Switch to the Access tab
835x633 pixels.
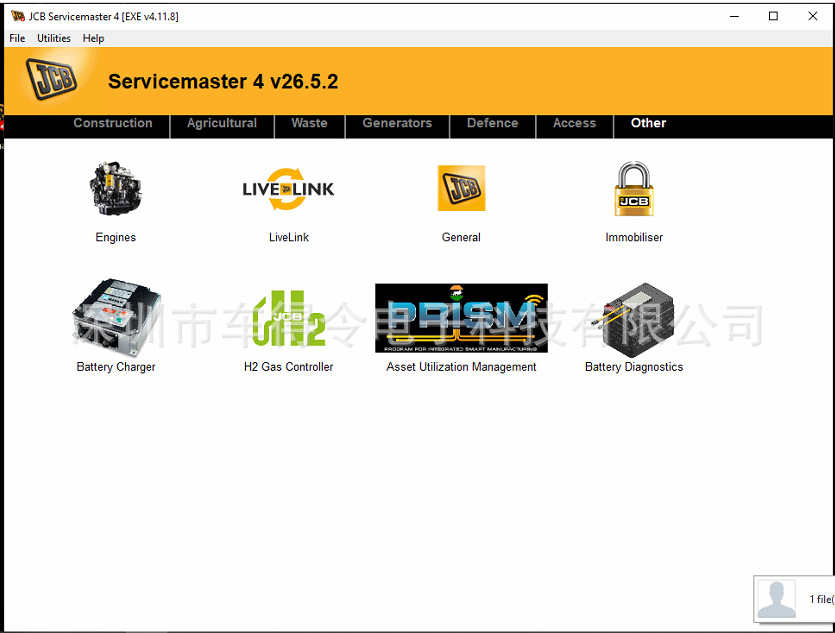pyautogui.click(x=574, y=123)
